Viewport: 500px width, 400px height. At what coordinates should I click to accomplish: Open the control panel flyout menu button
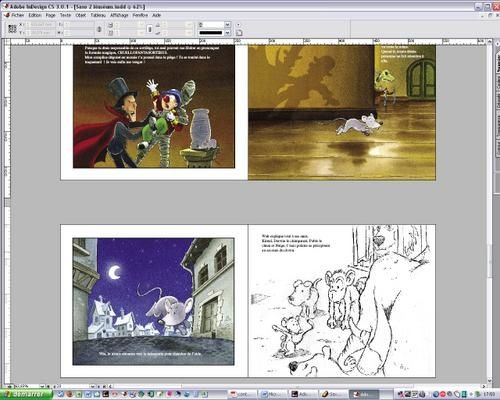coord(238,25)
